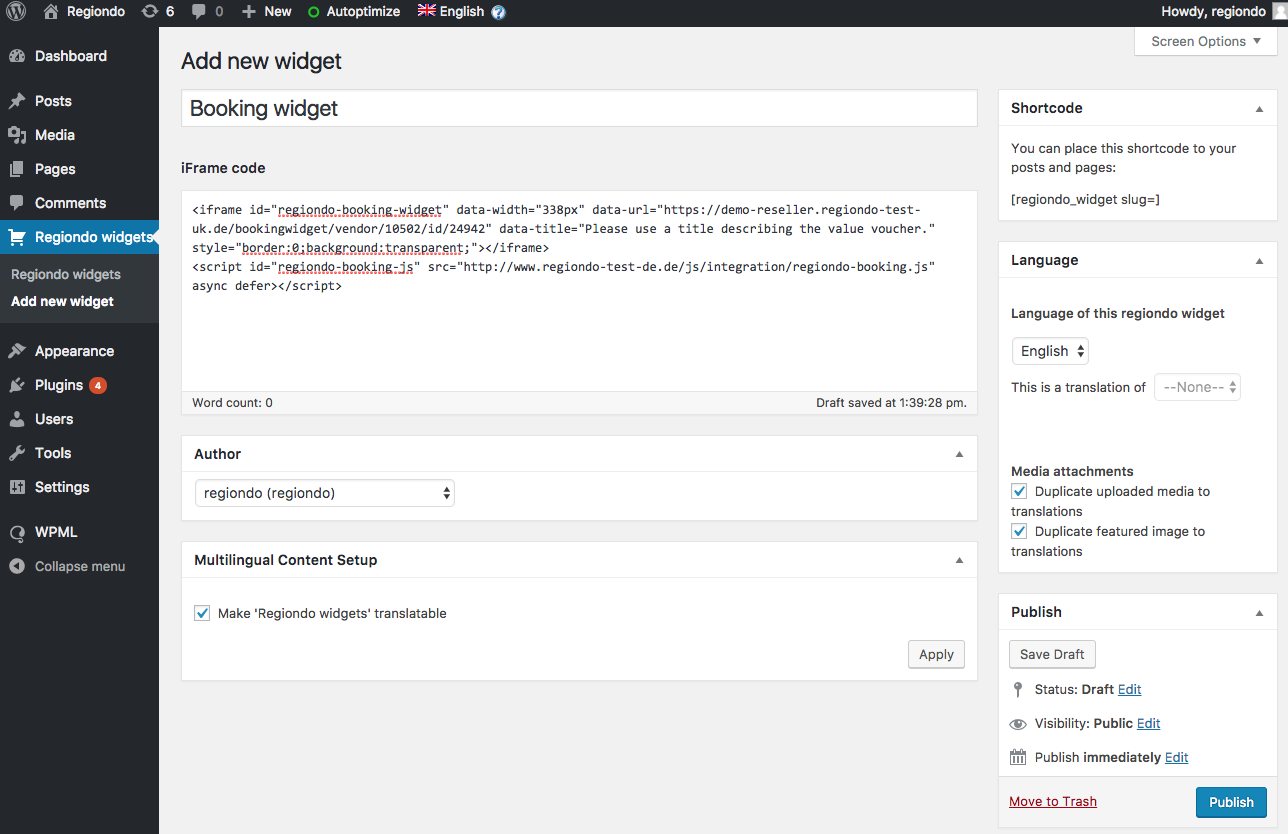Screen dimensions: 1288x834
Task: Click the Booking widget title field
Action: pyautogui.click(x=578, y=108)
